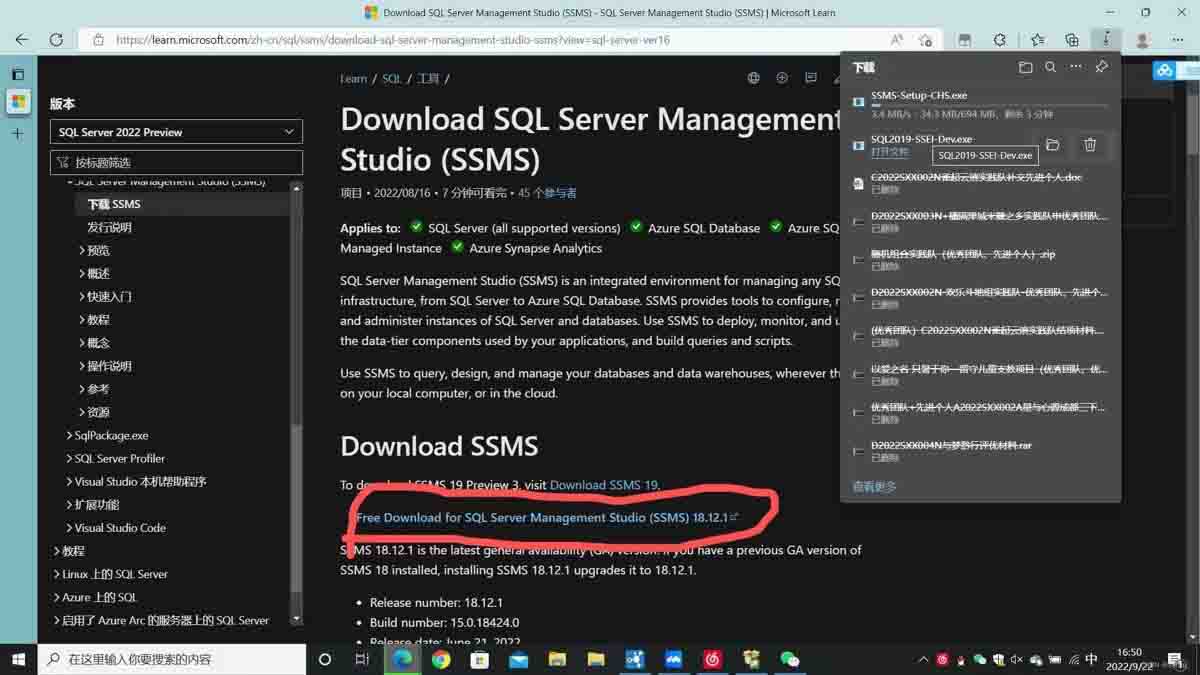Select 发行说明 in the sidebar tree
The width and height of the screenshot is (1200, 675).
click(109, 227)
